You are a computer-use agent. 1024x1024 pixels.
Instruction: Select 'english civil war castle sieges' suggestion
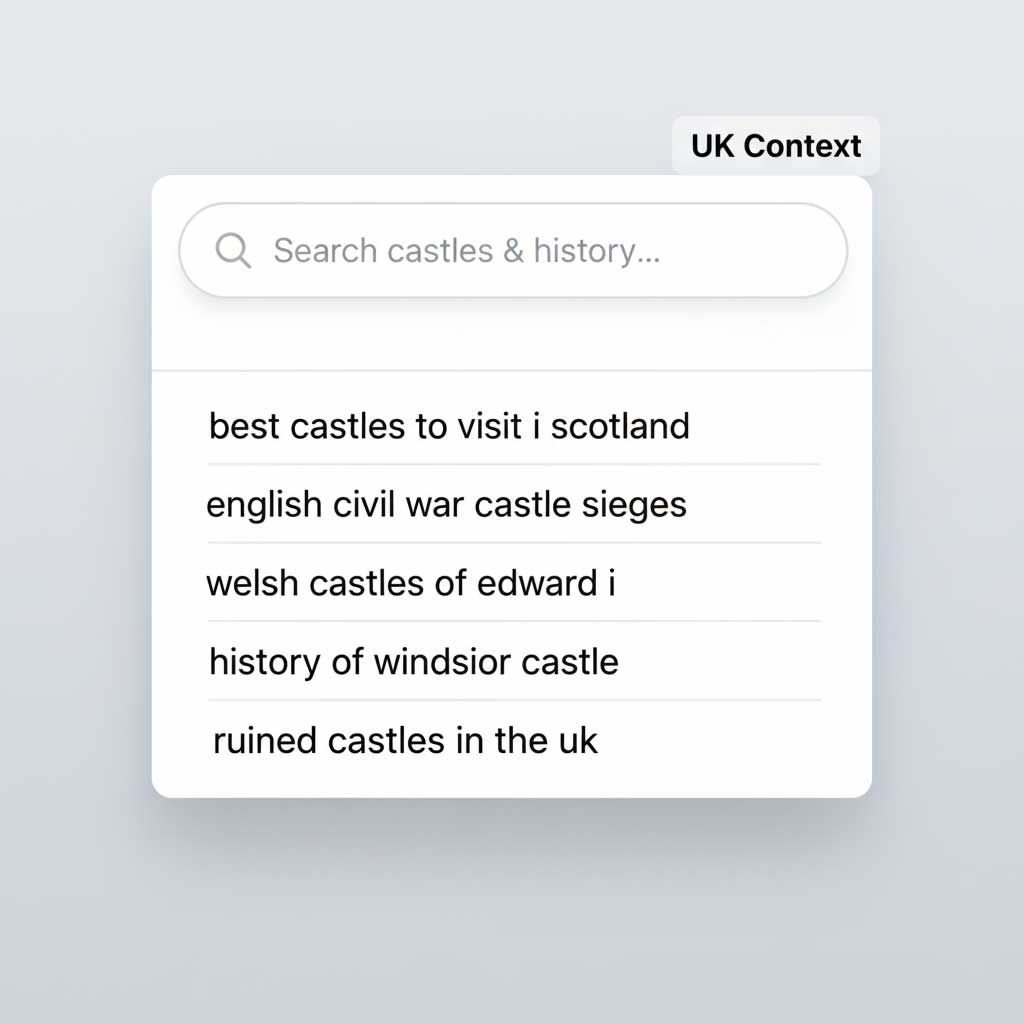[x=446, y=504]
